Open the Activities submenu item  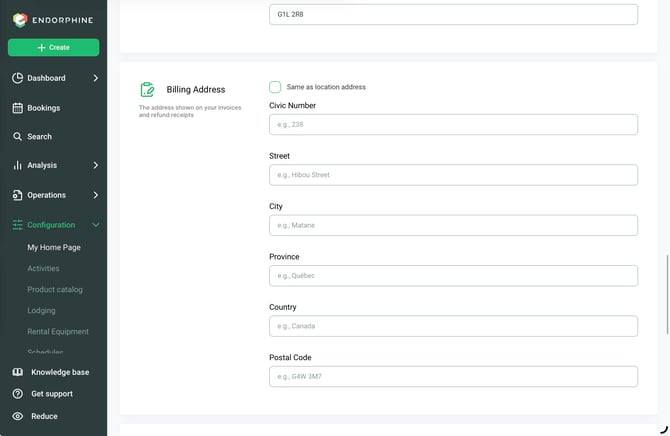[x=43, y=268]
